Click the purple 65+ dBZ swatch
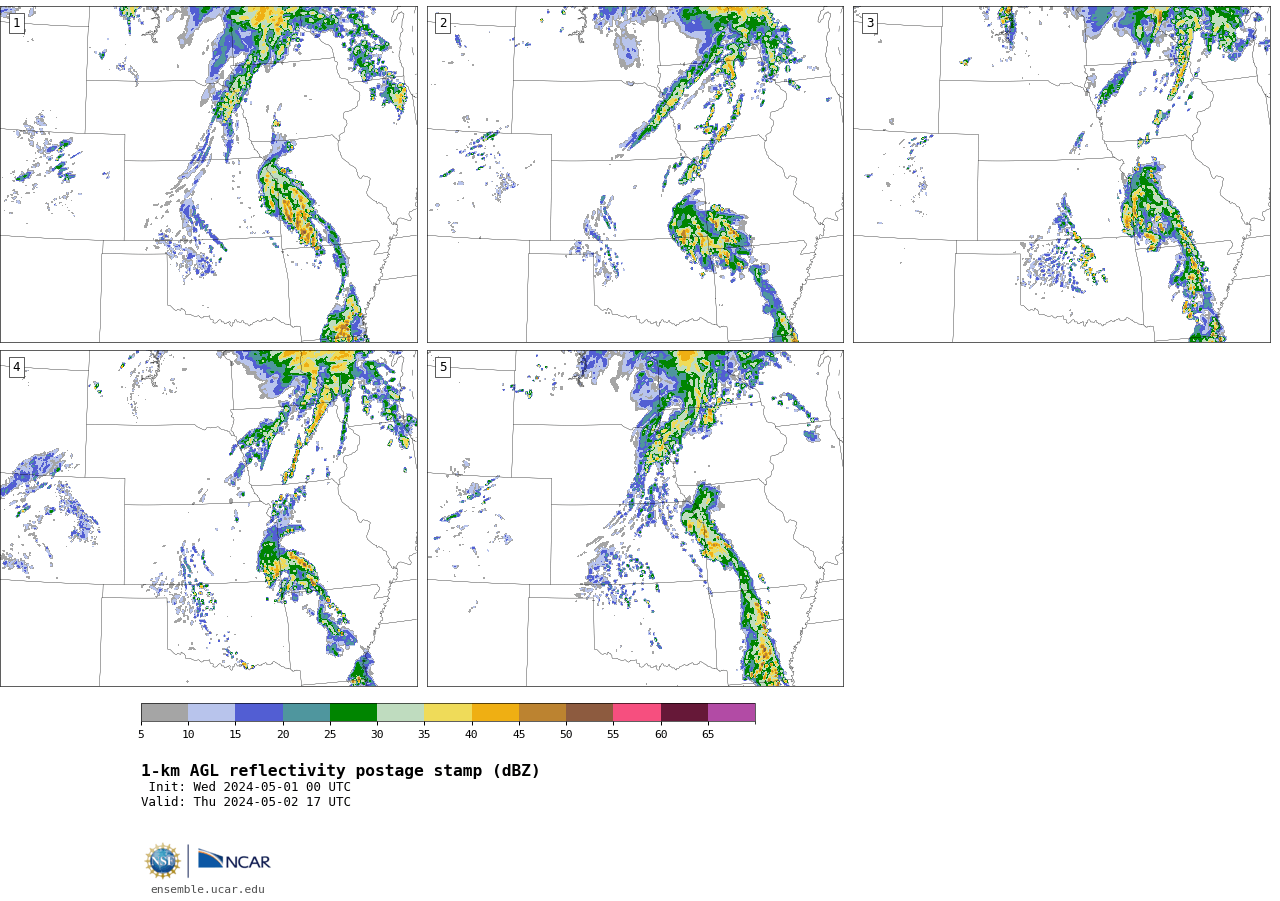The width and height of the screenshot is (1280, 901). pyautogui.click(x=732, y=713)
